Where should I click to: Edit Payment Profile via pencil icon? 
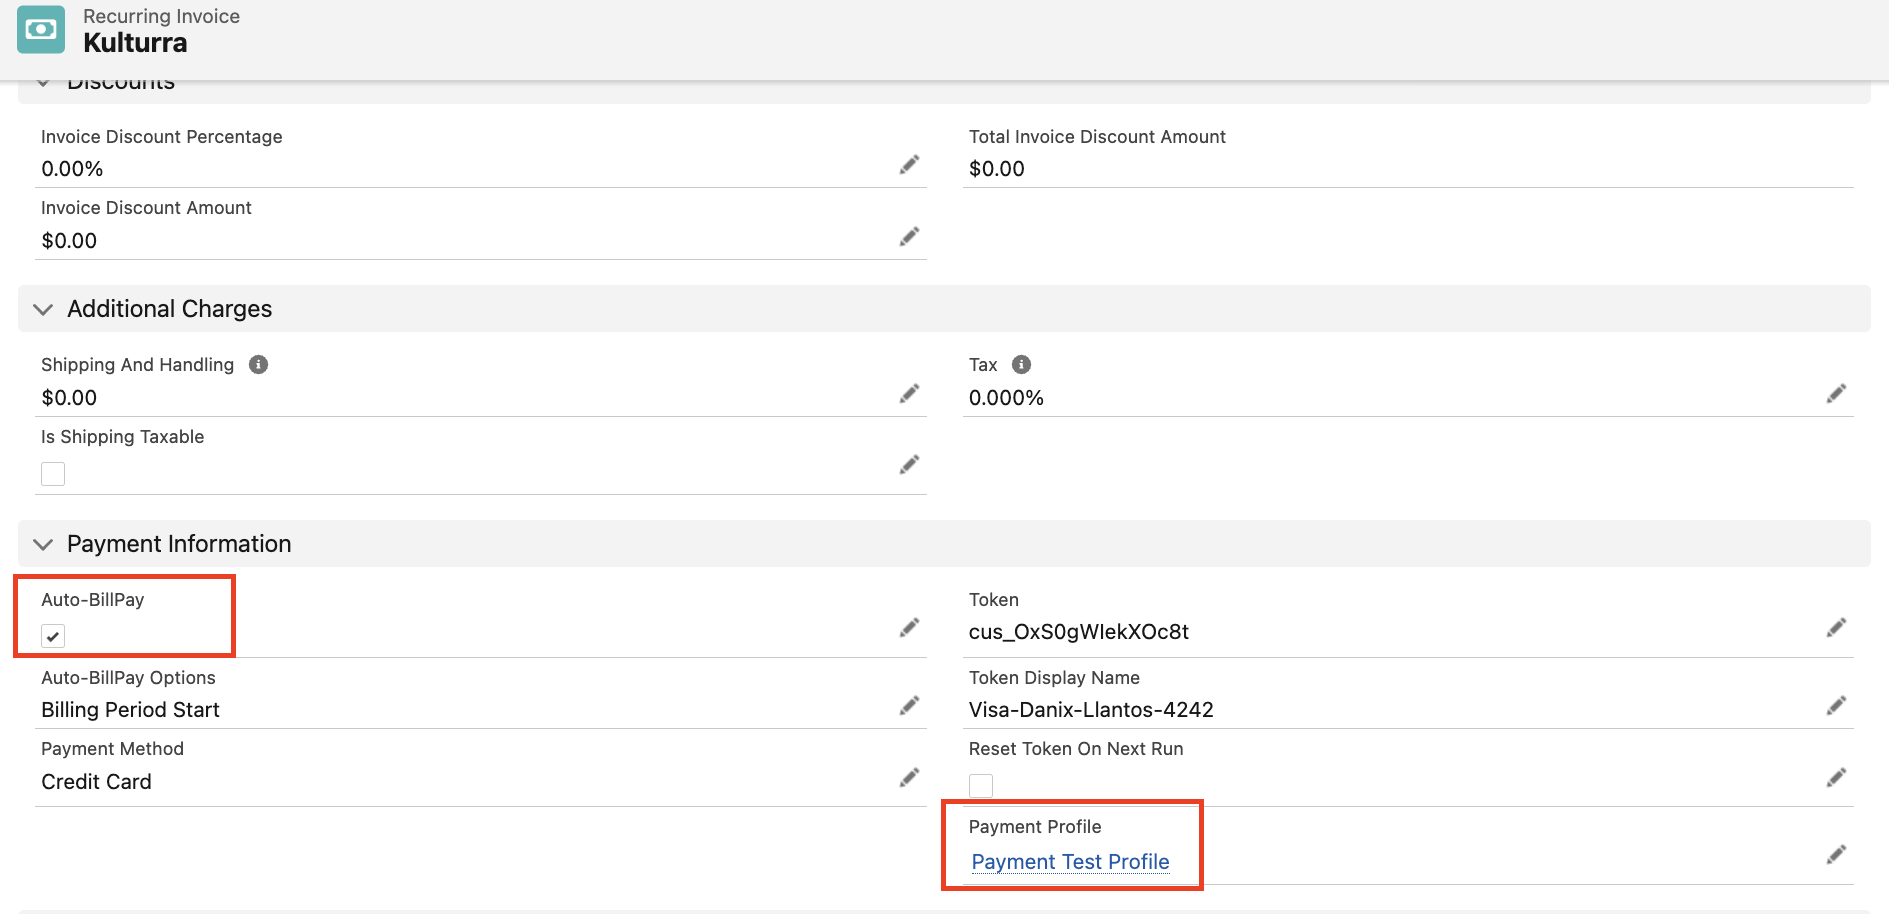(1836, 855)
